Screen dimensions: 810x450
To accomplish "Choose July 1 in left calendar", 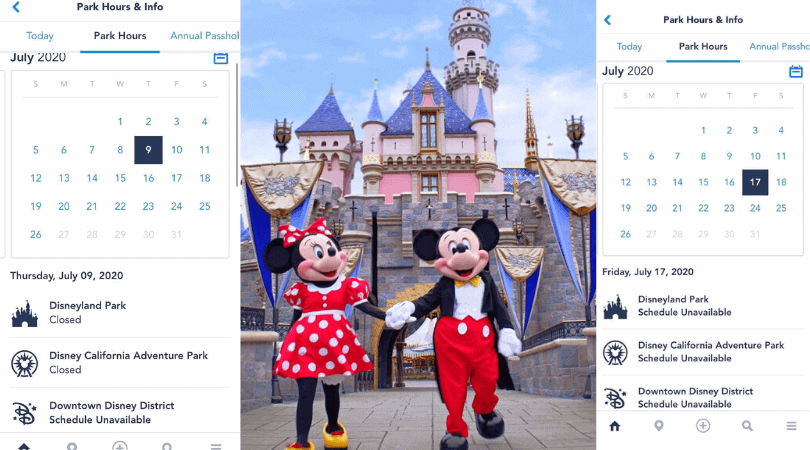I will (x=120, y=122).
